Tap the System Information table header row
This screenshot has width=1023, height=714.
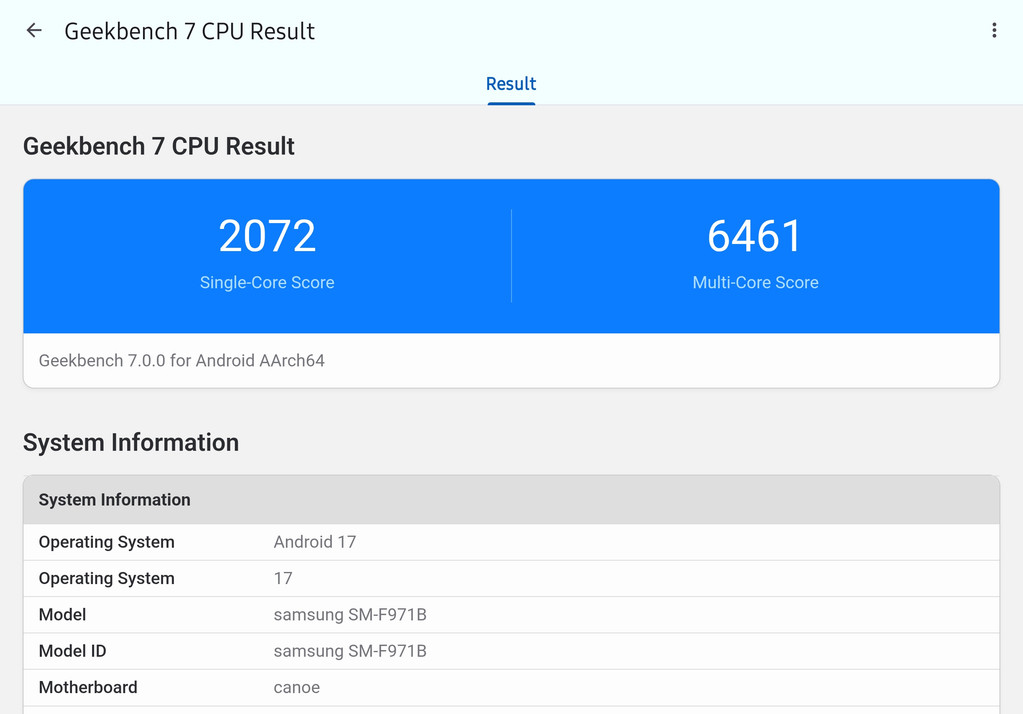(x=511, y=500)
